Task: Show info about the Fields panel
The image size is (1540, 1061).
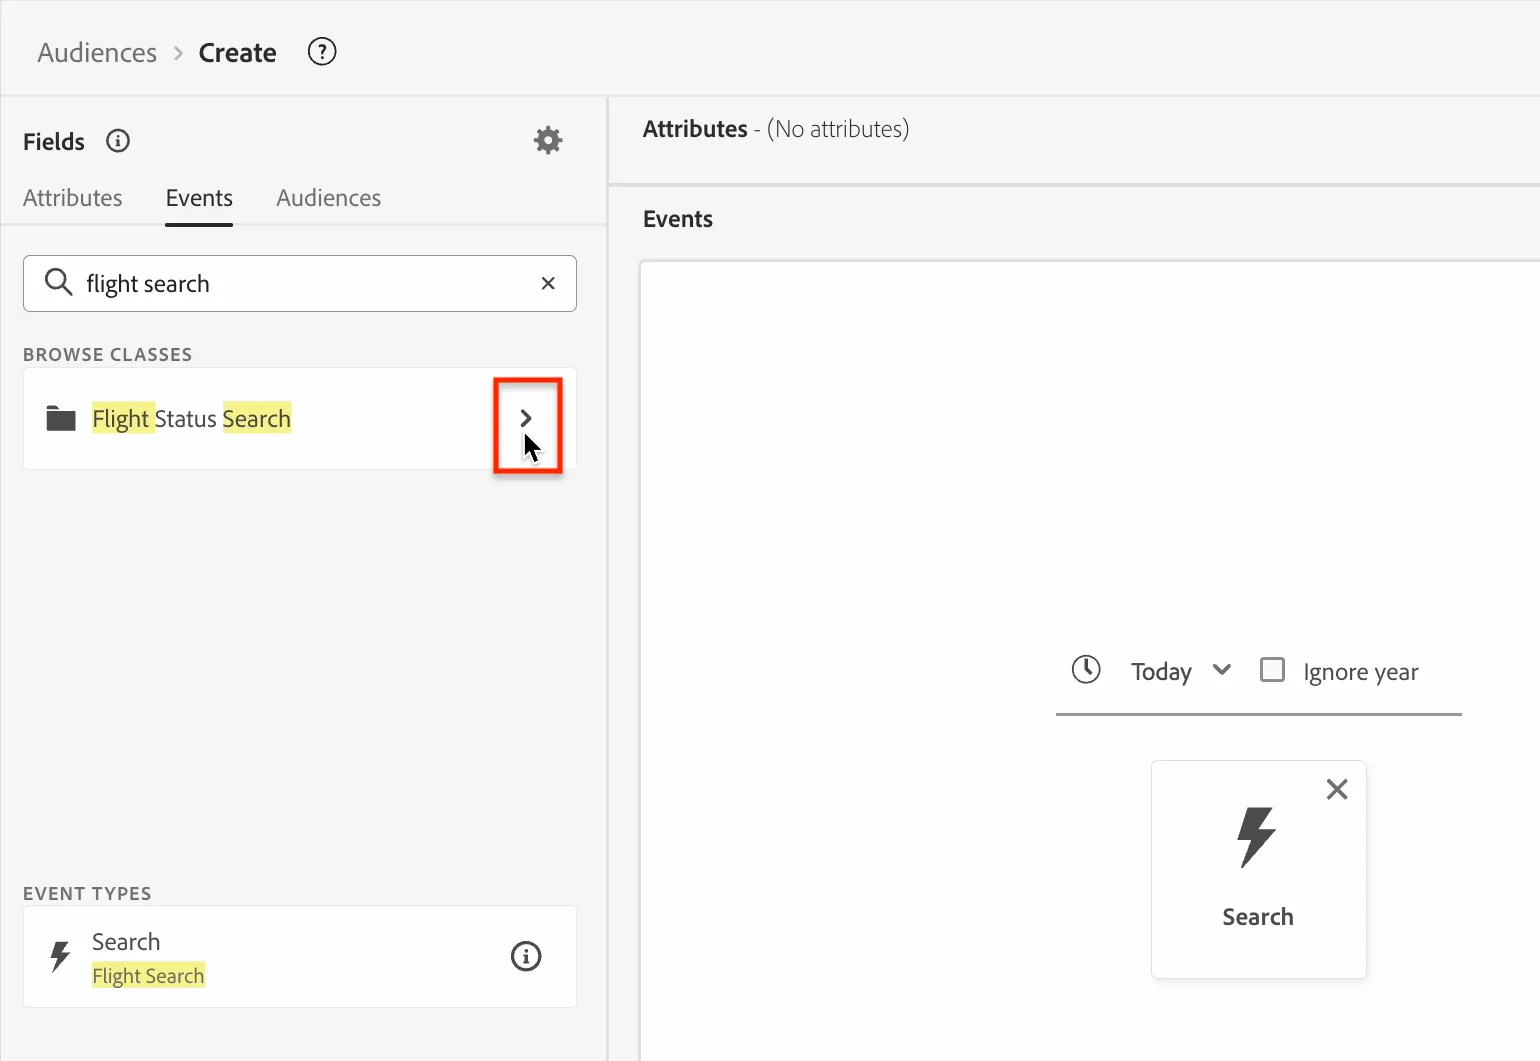Action: pos(118,141)
